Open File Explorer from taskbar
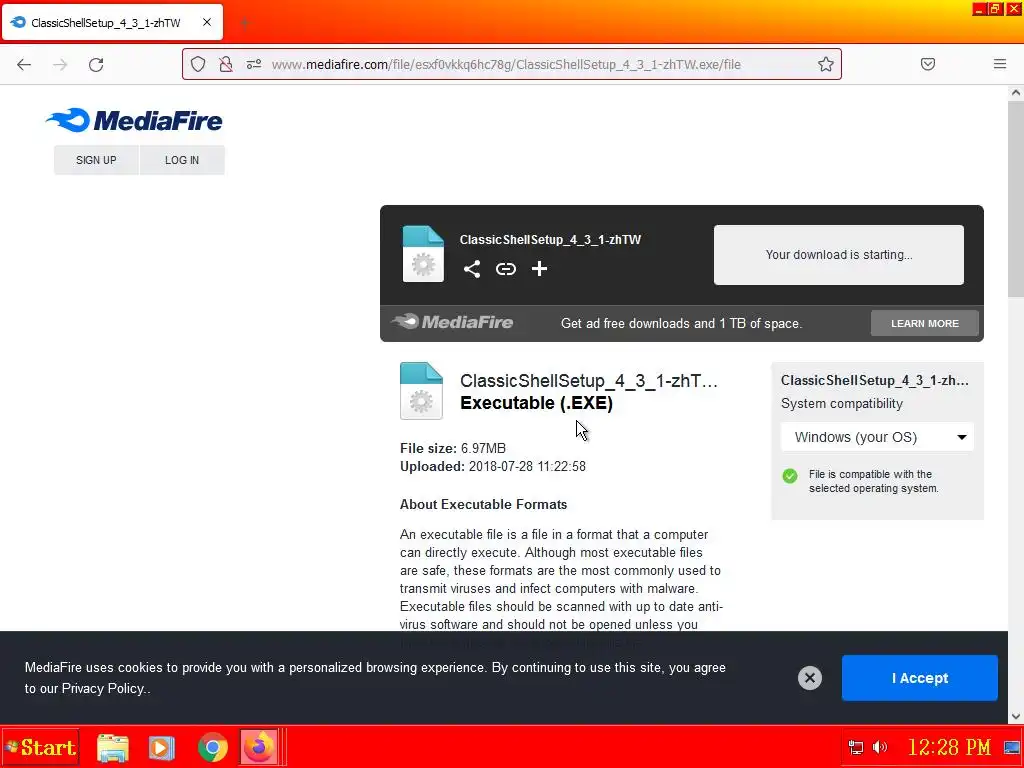The width and height of the screenshot is (1024, 768). click(113, 748)
